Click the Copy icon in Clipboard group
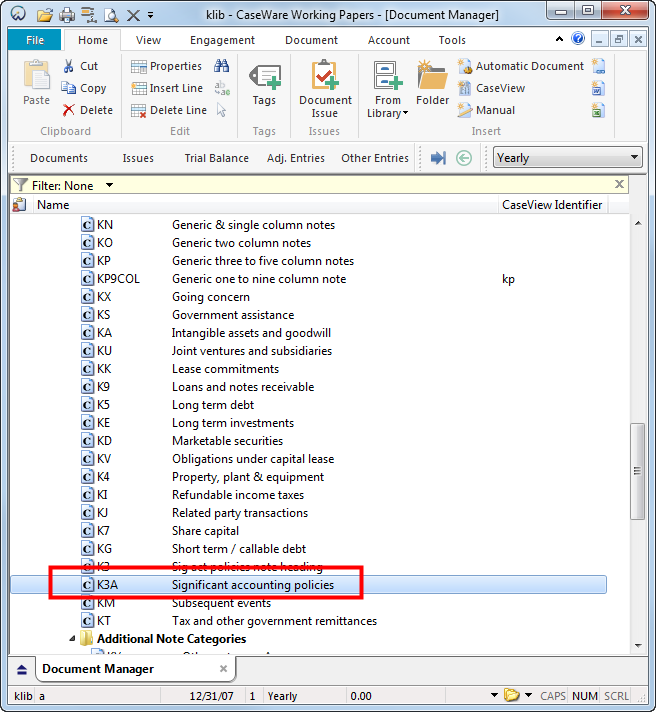 tap(69, 88)
